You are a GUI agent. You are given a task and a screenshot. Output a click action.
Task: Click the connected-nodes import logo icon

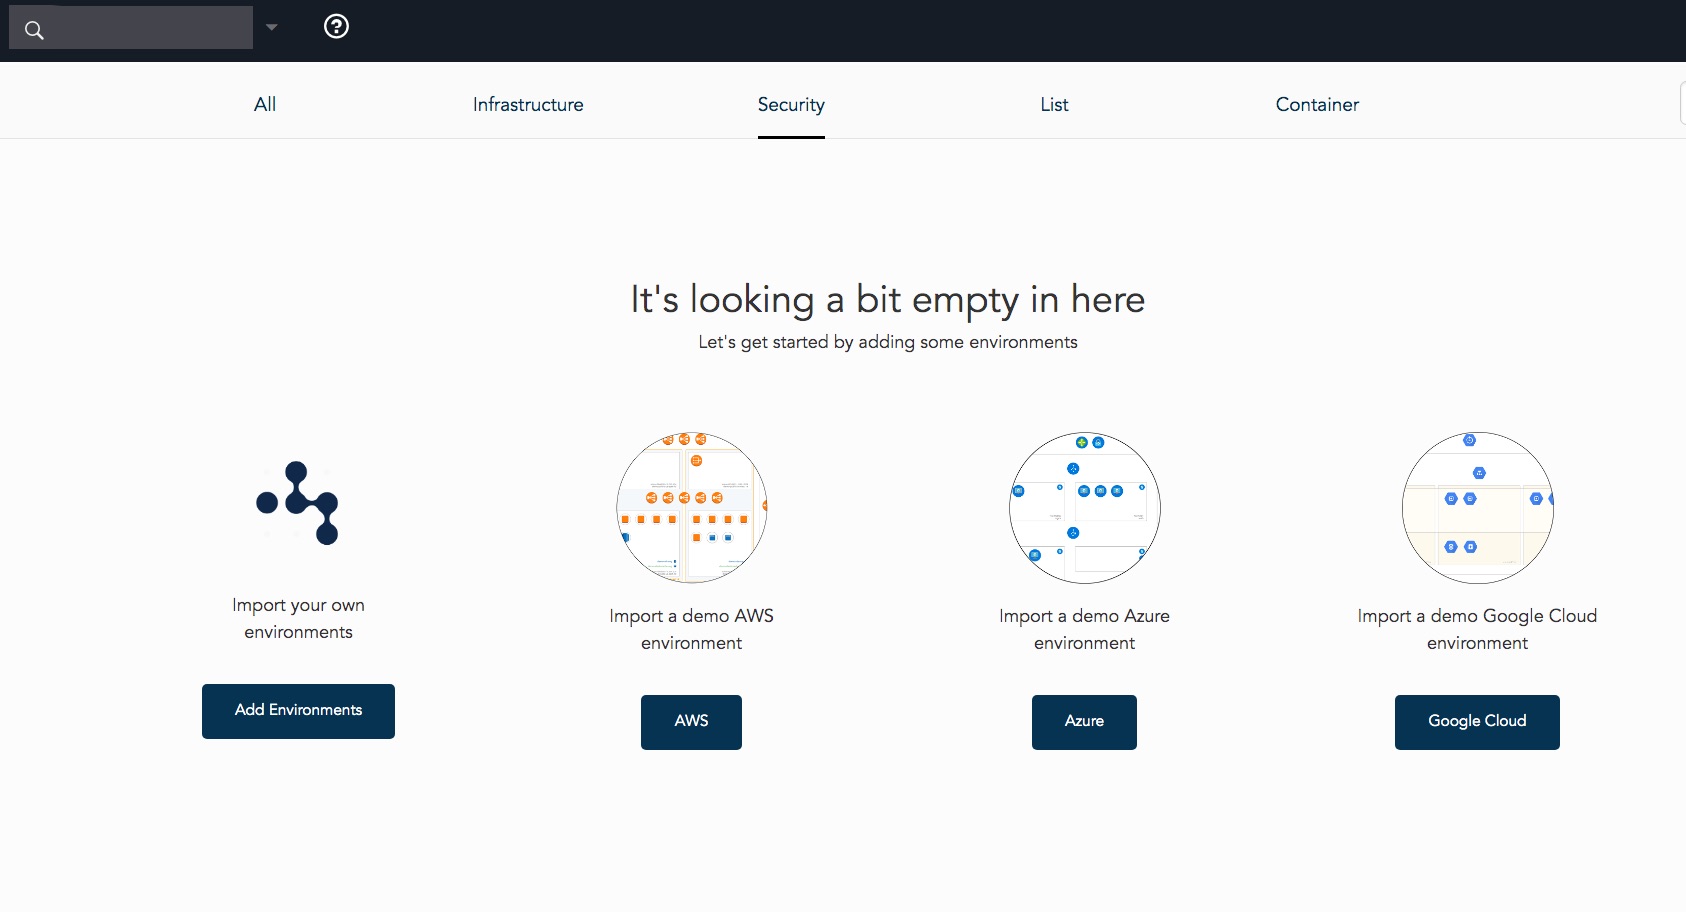pos(298,503)
